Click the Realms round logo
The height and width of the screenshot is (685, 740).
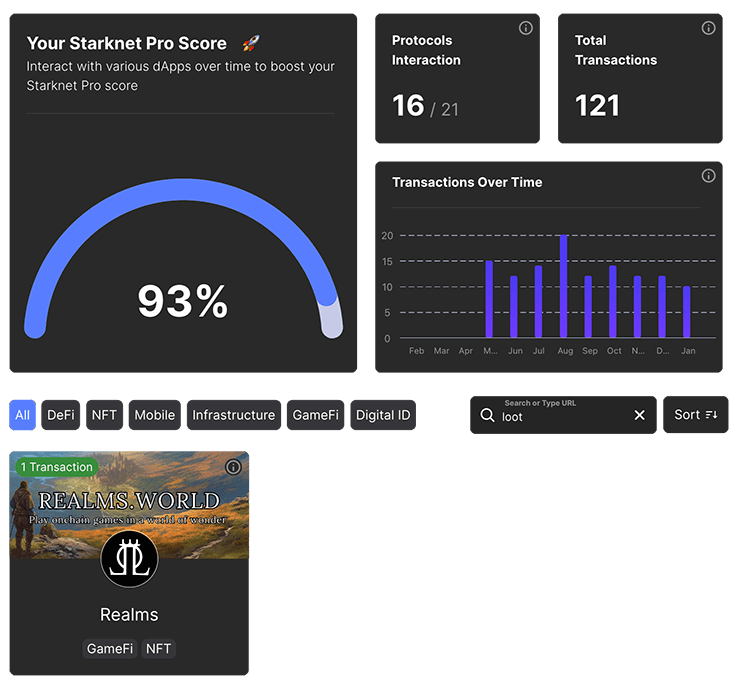click(129, 559)
